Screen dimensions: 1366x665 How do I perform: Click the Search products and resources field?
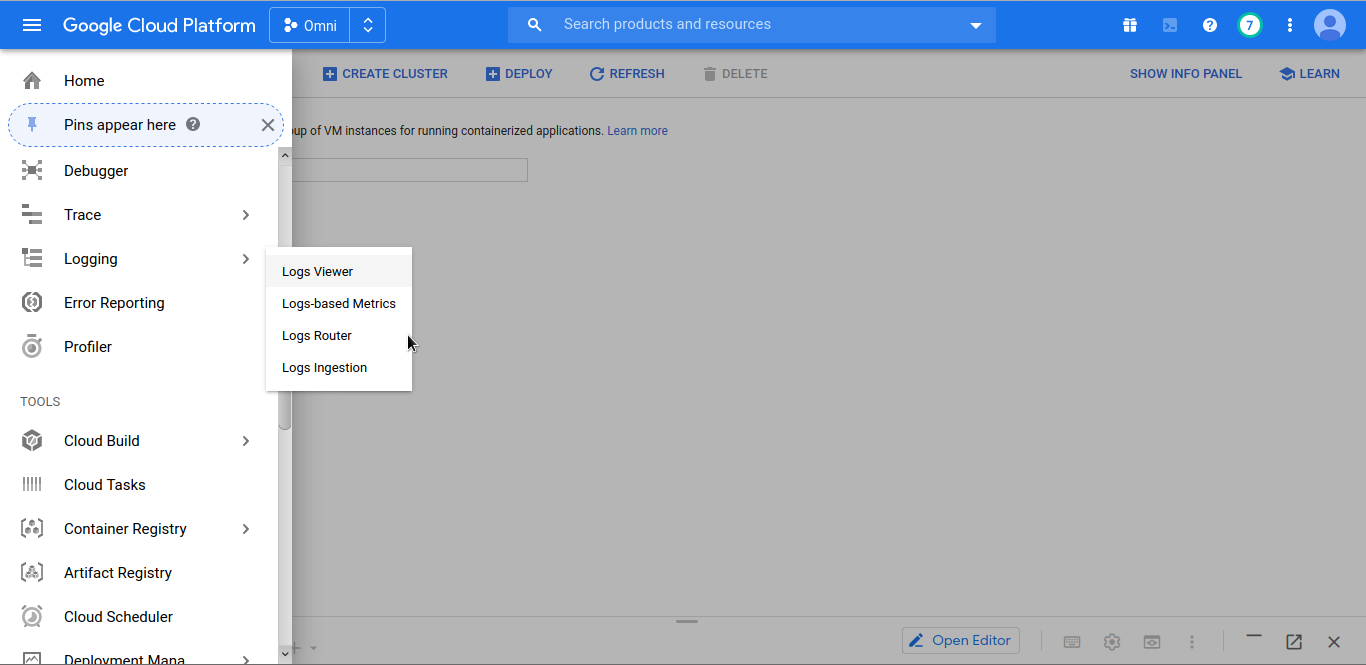click(x=752, y=25)
